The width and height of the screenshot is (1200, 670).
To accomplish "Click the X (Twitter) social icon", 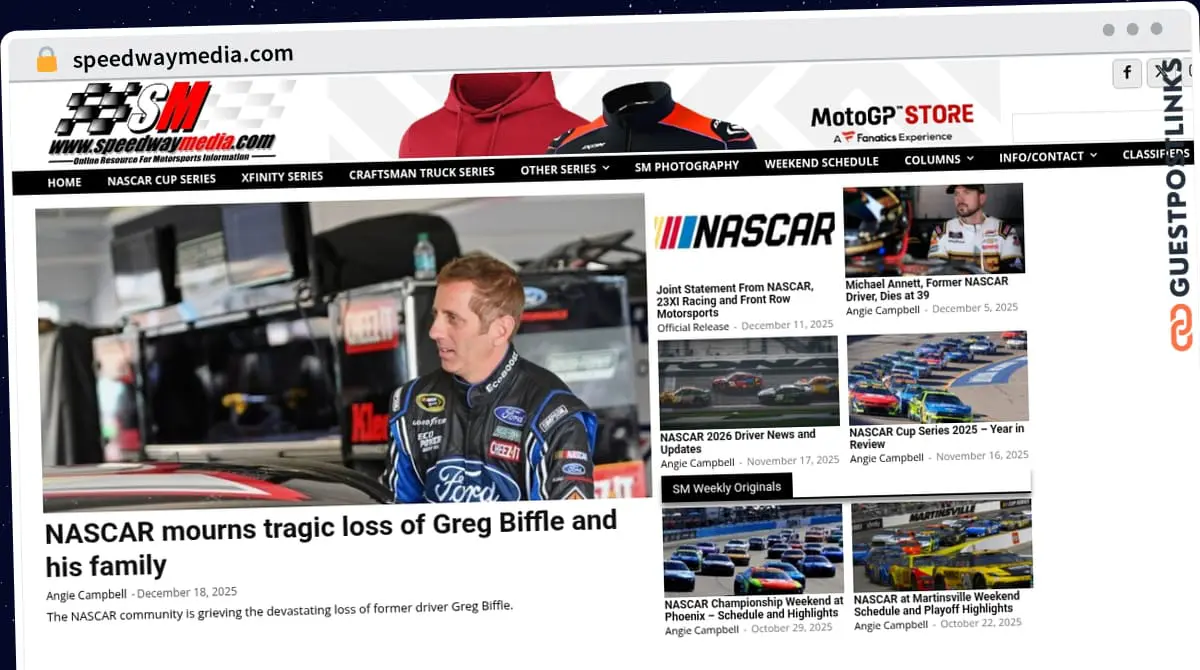I will pos(1161,72).
